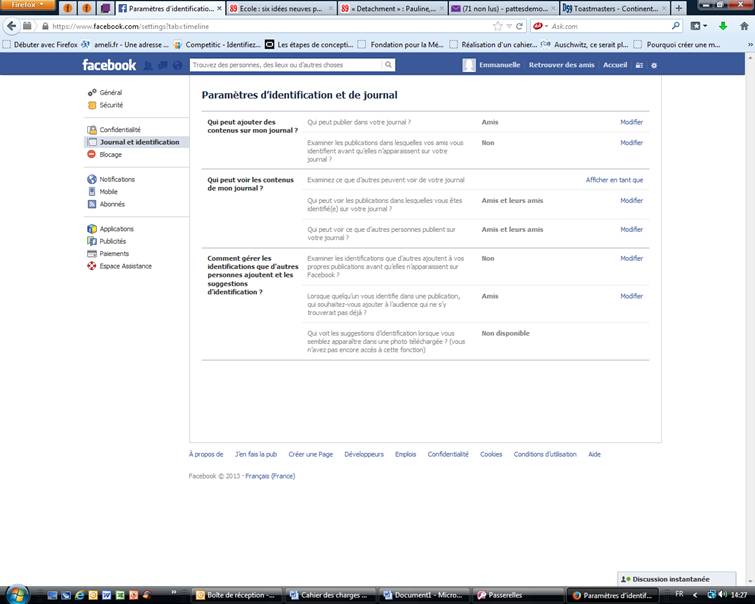Viewport: 755px width, 604px height.
Task: Open Publicités settings in sidebar
Action: point(106,241)
